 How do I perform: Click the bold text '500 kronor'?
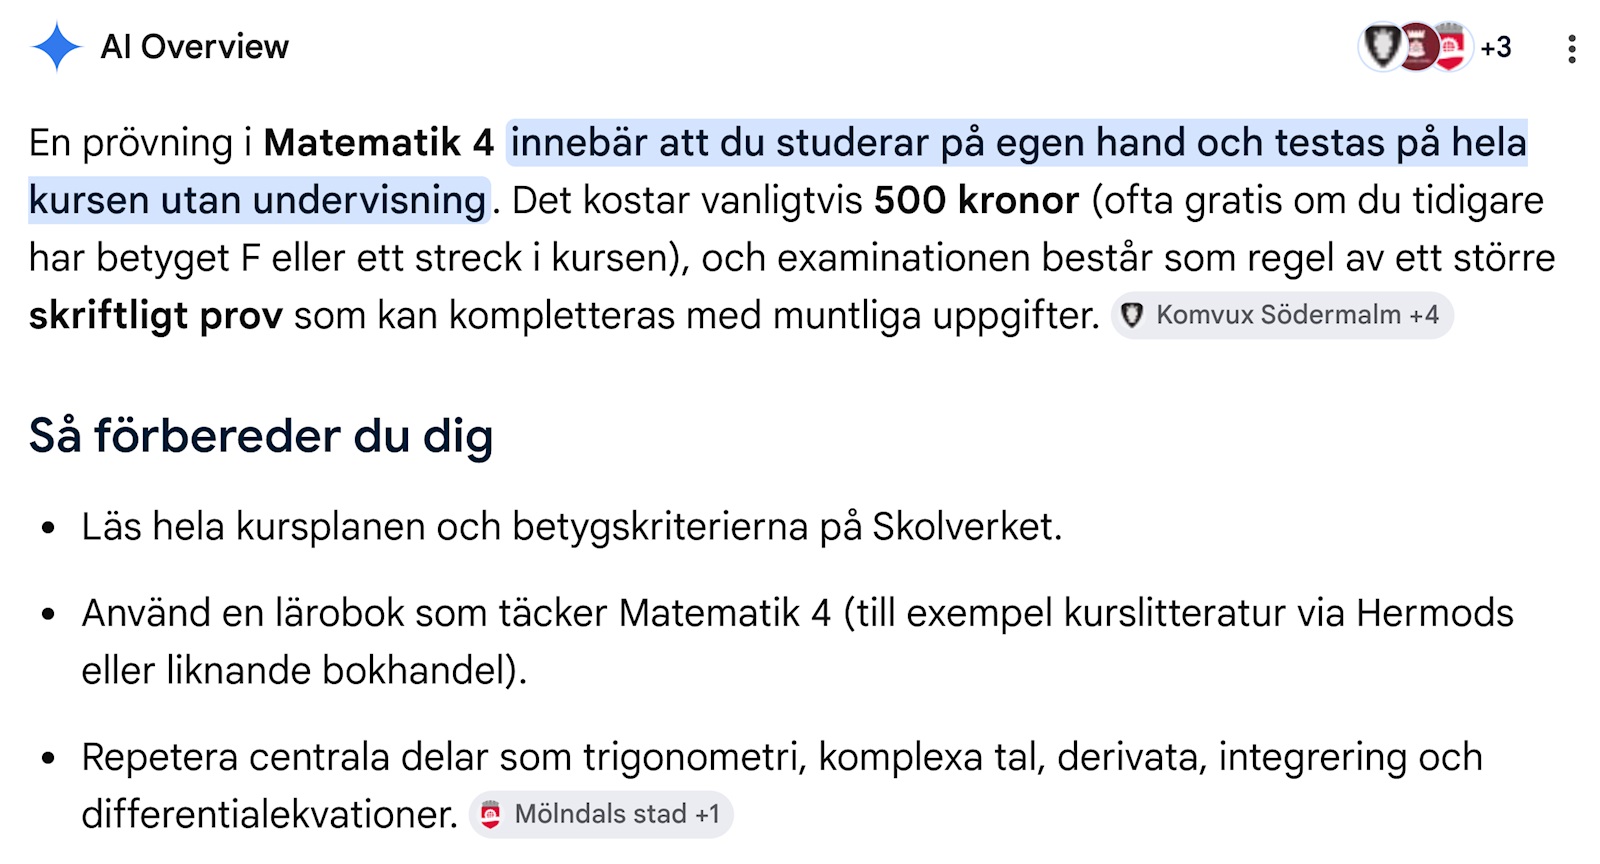[976, 200]
